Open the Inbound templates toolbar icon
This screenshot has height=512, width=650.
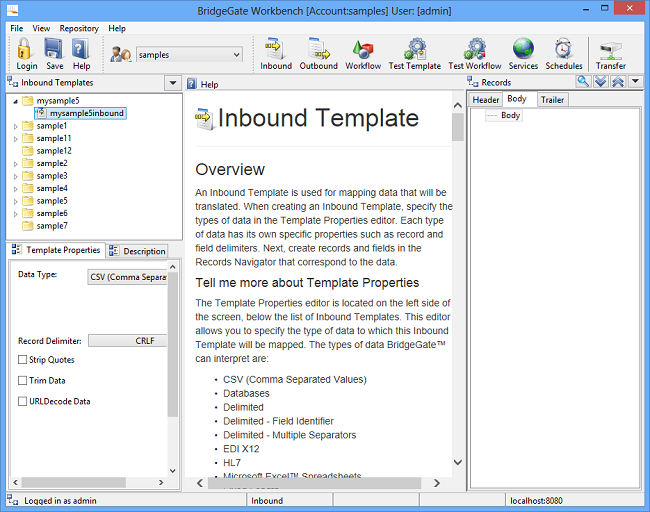click(275, 49)
